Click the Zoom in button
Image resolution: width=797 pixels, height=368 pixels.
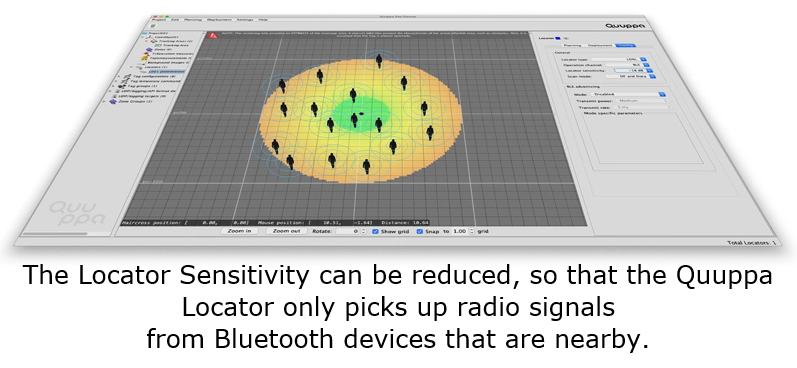pyautogui.click(x=239, y=231)
